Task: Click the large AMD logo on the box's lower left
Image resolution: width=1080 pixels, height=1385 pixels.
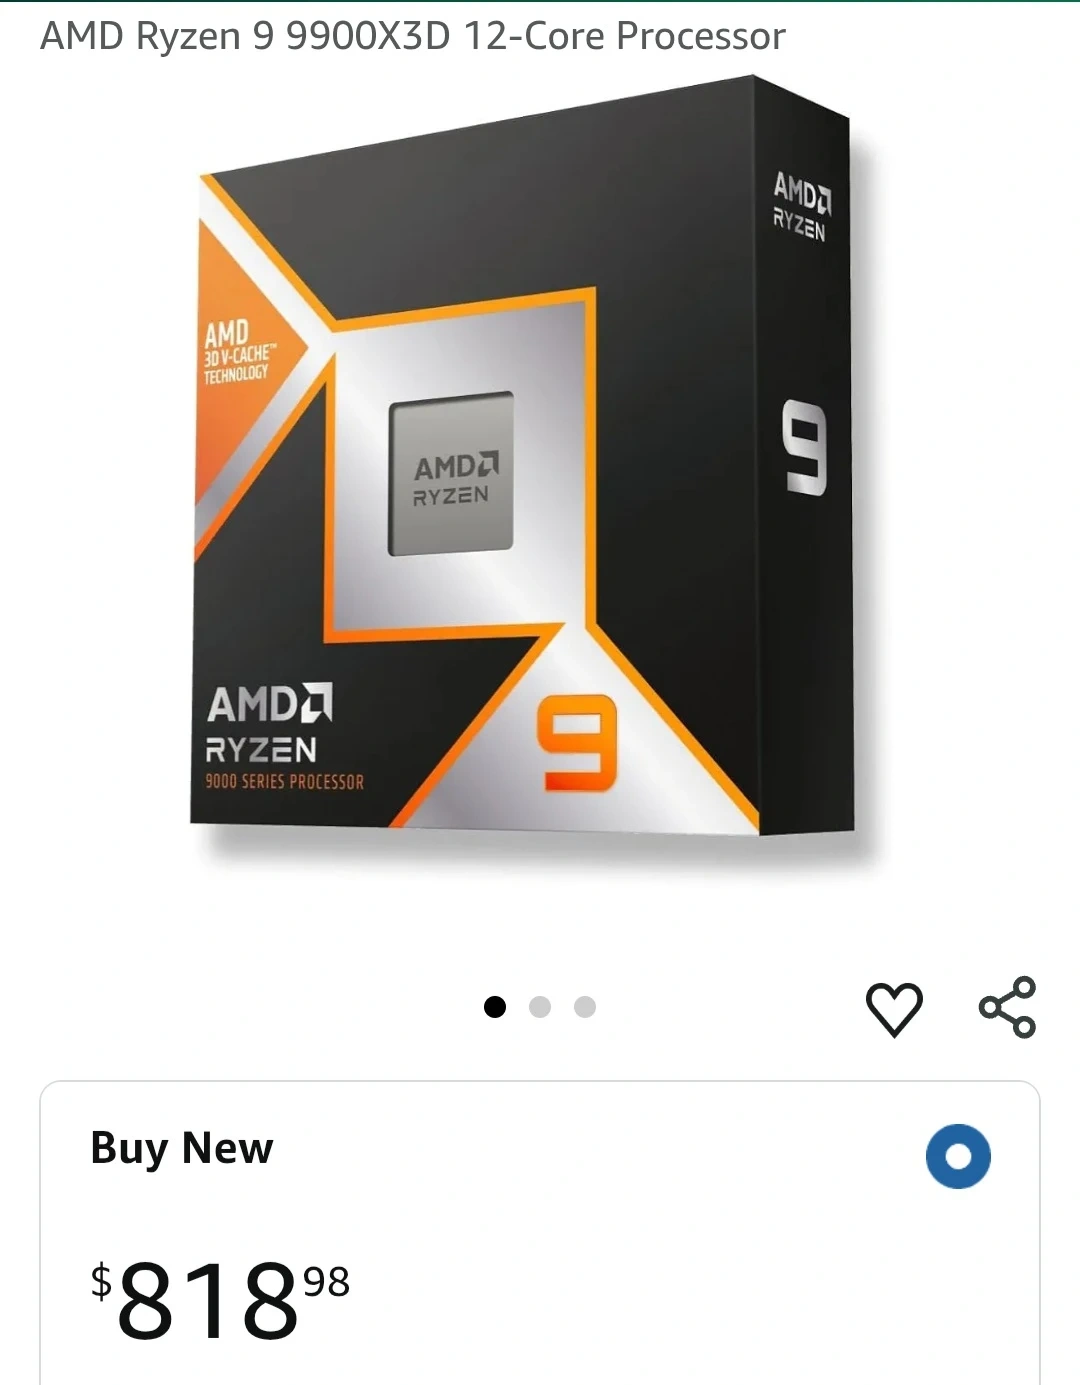Action: pos(269,704)
